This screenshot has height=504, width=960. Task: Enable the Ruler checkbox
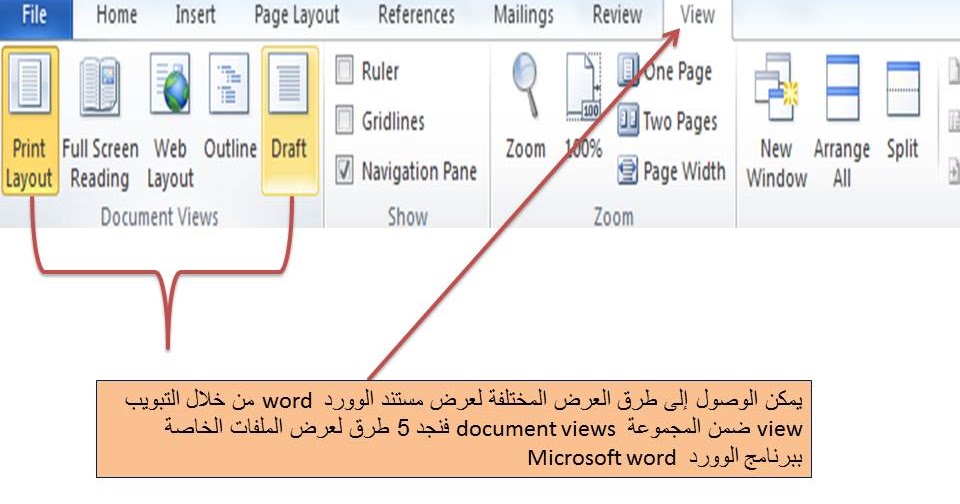[x=345, y=70]
